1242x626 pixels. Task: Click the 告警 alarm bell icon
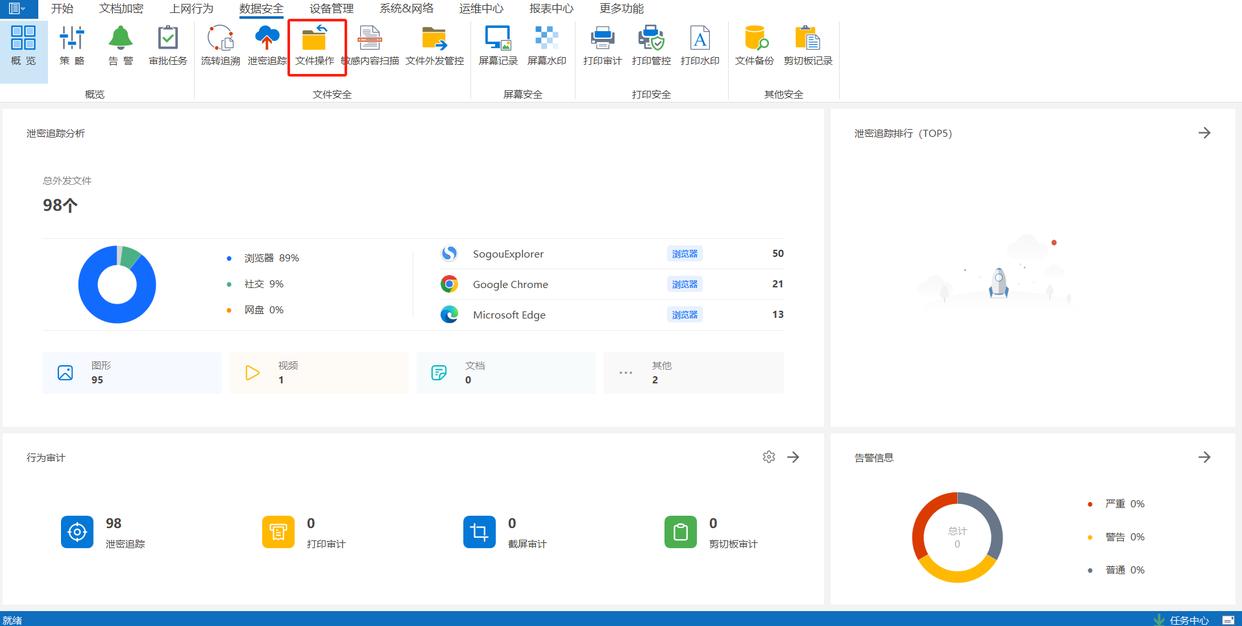pos(121,46)
